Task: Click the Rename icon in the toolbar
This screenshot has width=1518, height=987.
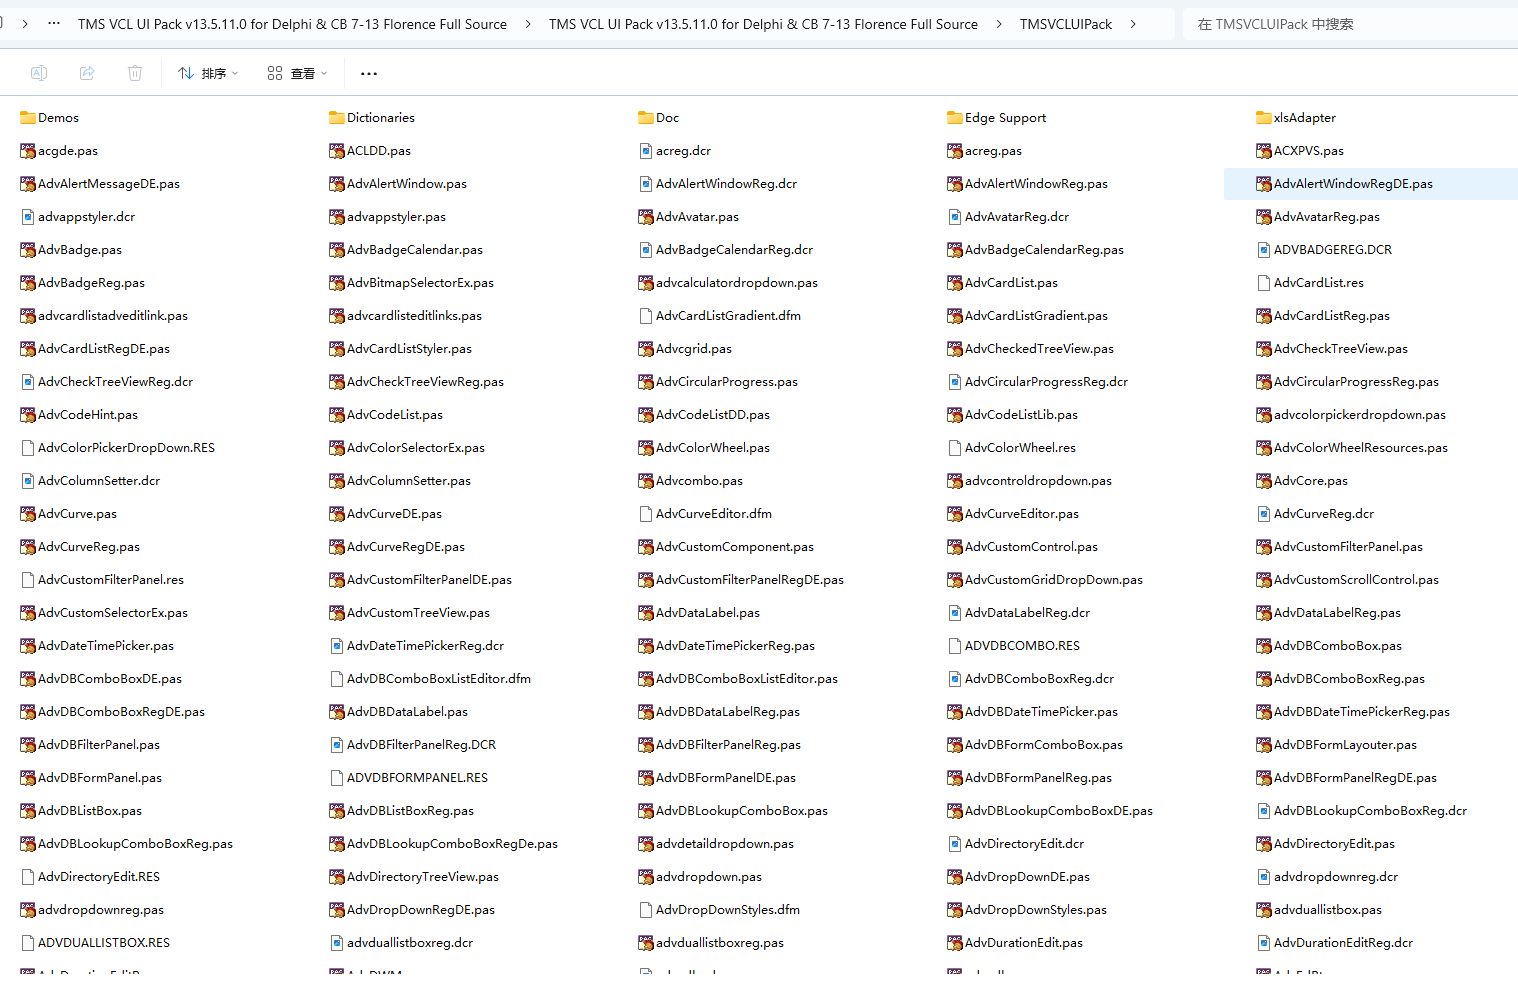Action: coord(39,73)
